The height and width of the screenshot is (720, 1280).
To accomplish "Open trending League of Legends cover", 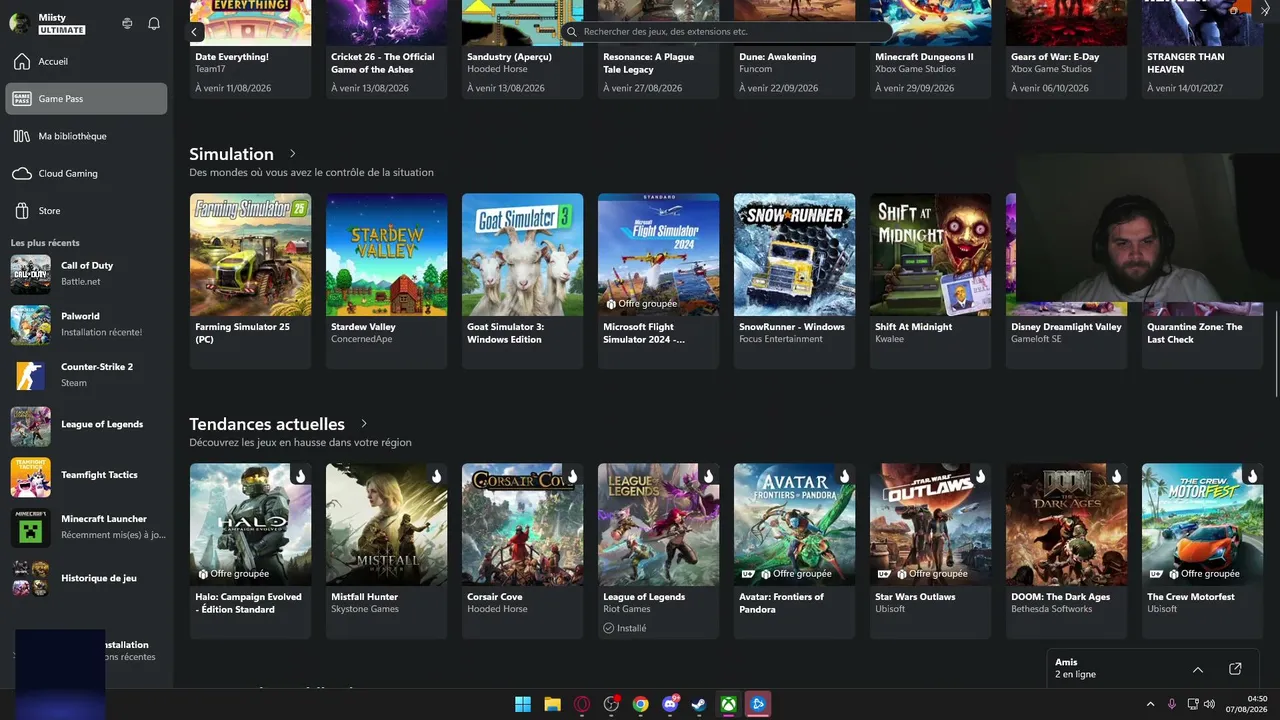I will point(658,524).
